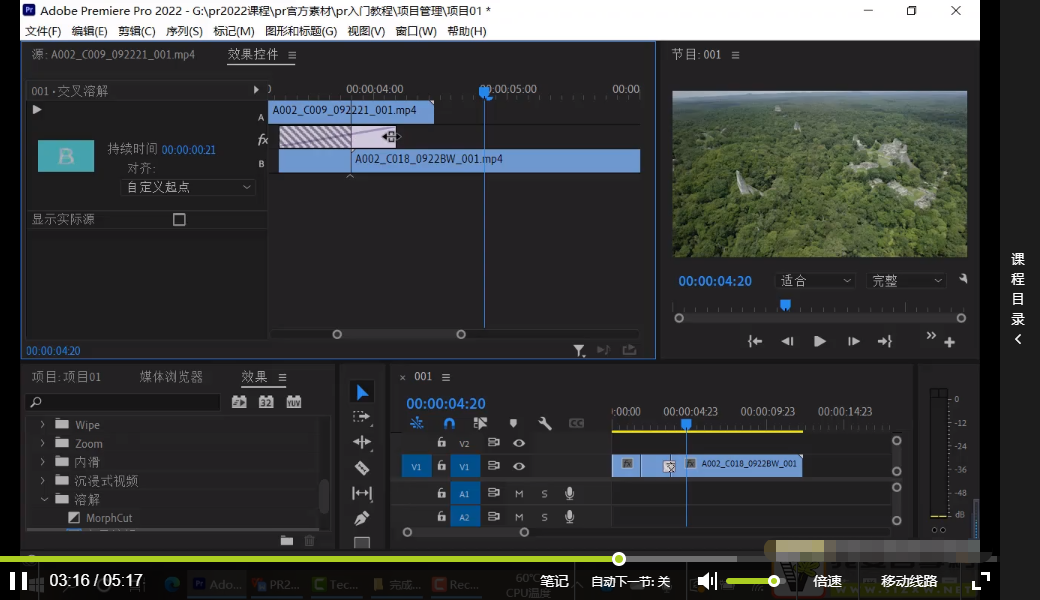
Task: Show more Program Monitor transport buttons
Action: click(931, 335)
